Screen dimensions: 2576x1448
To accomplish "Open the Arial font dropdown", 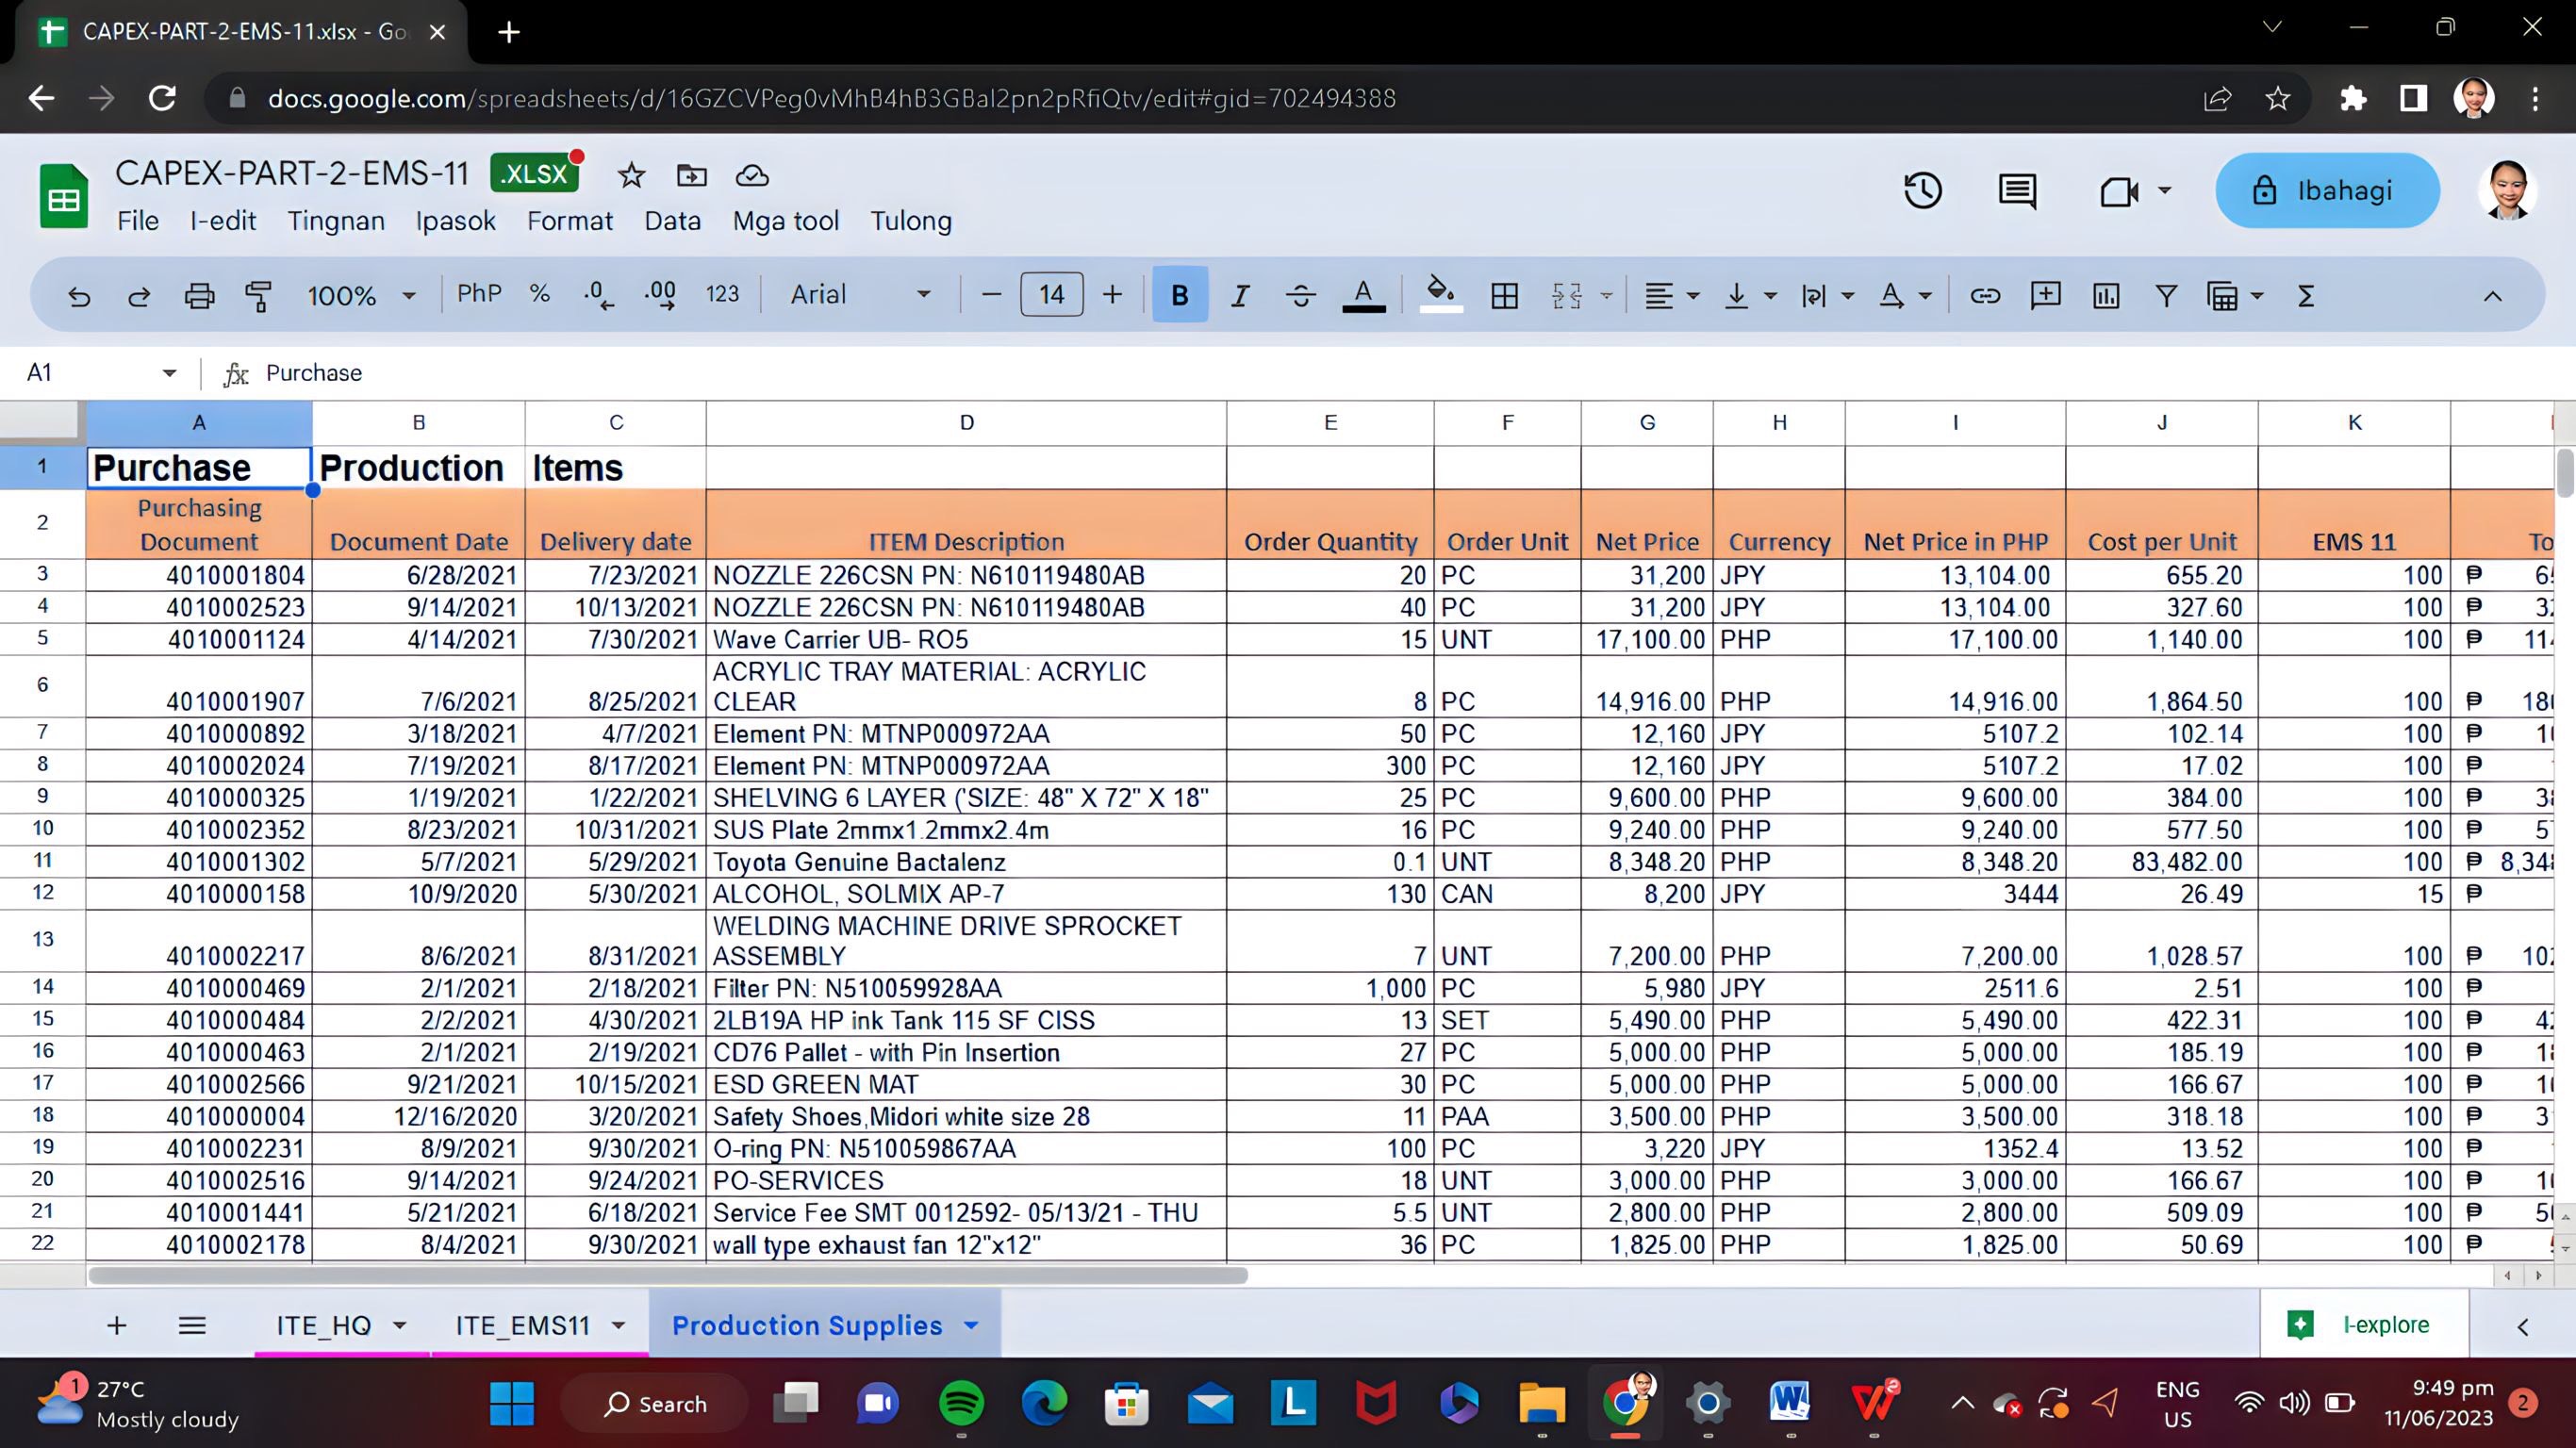I will pyautogui.click(x=860, y=294).
